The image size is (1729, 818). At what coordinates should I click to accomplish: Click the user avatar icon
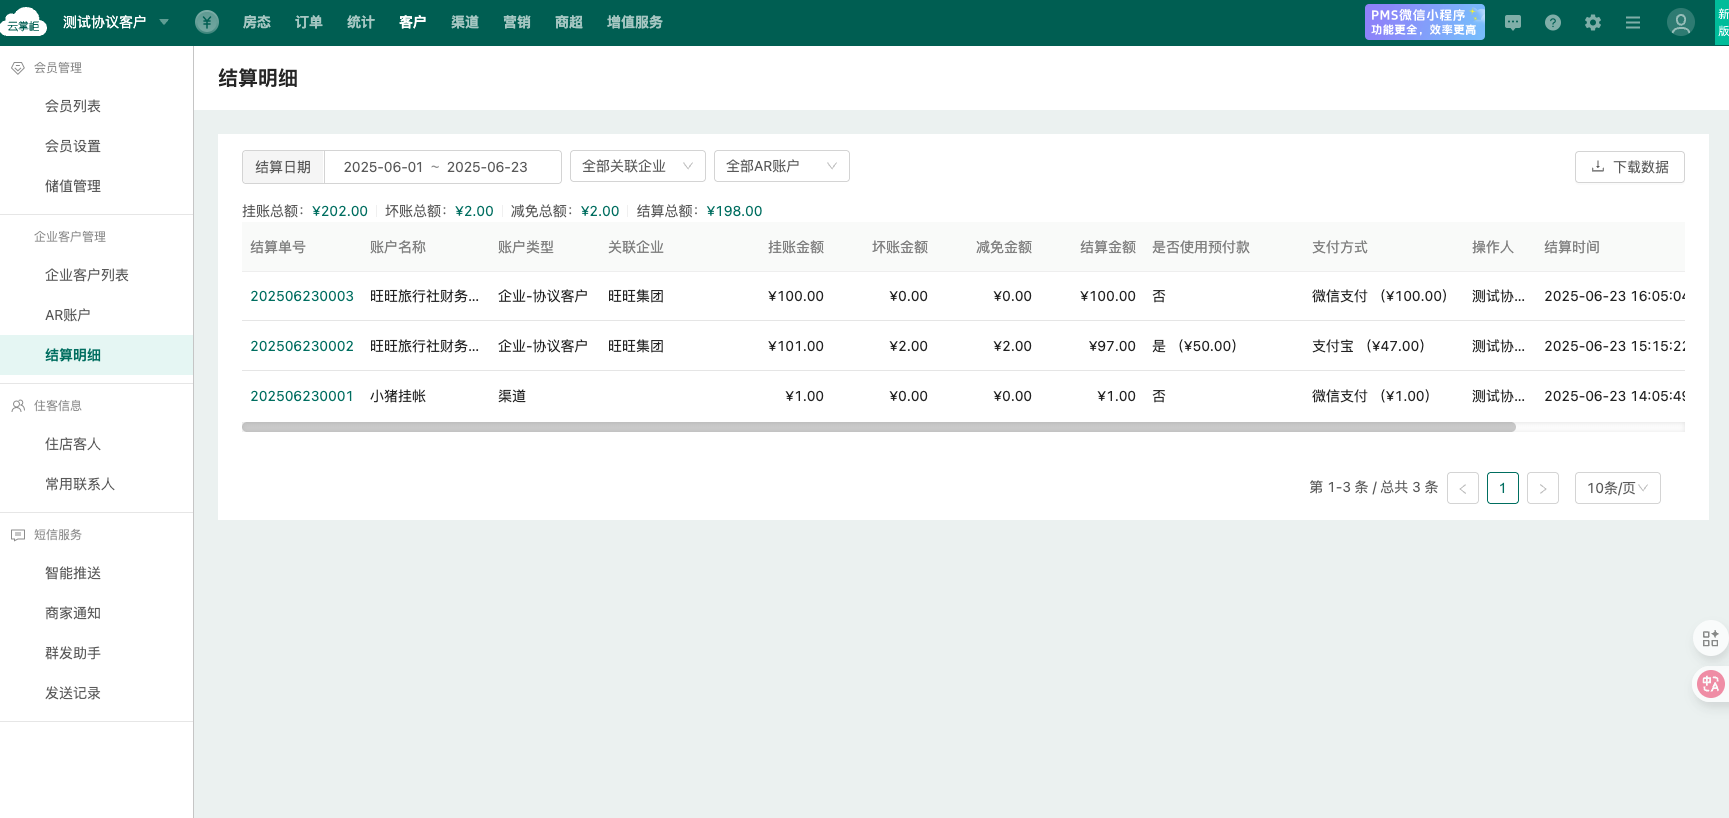click(1681, 22)
